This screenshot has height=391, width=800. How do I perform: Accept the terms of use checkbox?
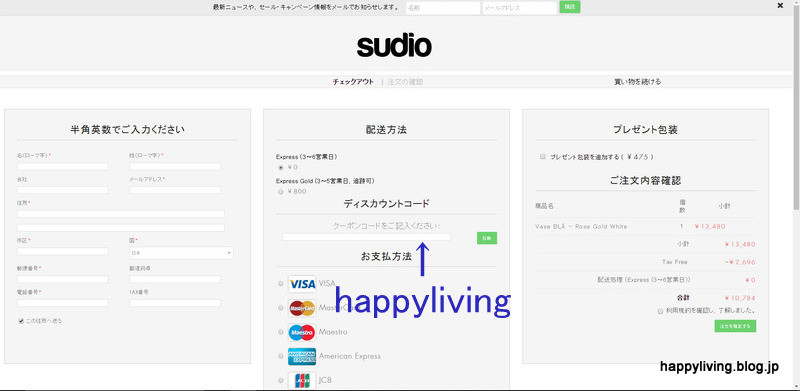(x=660, y=310)
